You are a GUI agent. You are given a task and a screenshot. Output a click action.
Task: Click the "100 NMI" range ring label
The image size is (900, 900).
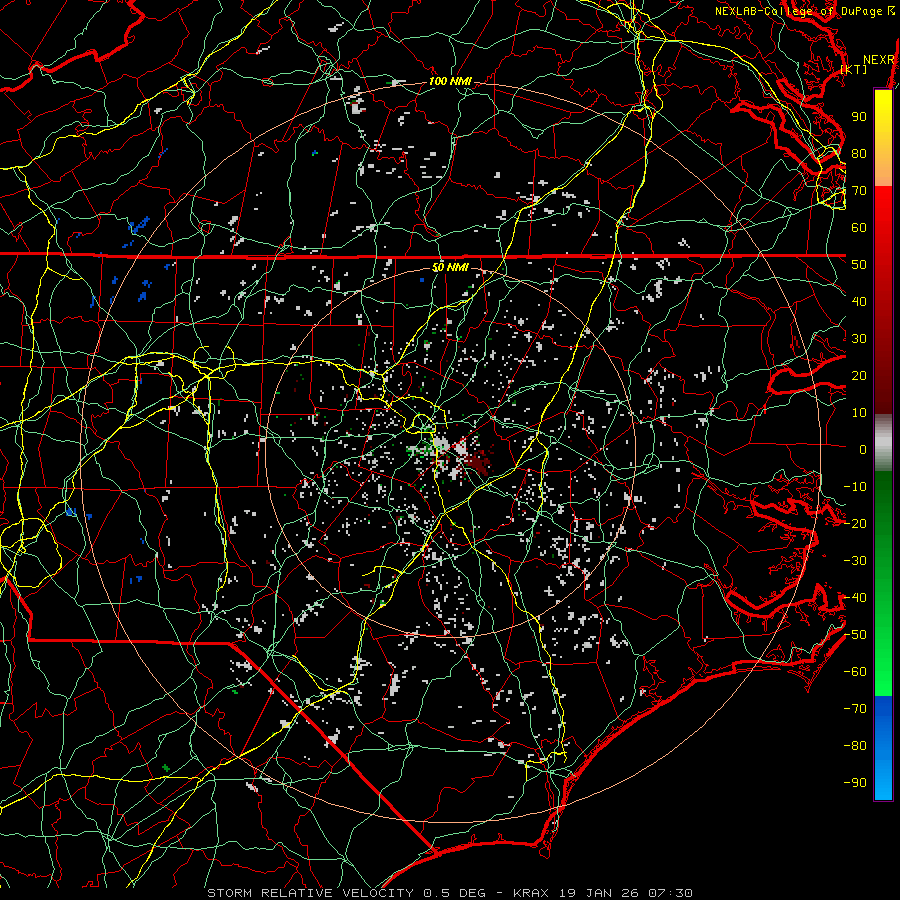click(x=450, y=82)
